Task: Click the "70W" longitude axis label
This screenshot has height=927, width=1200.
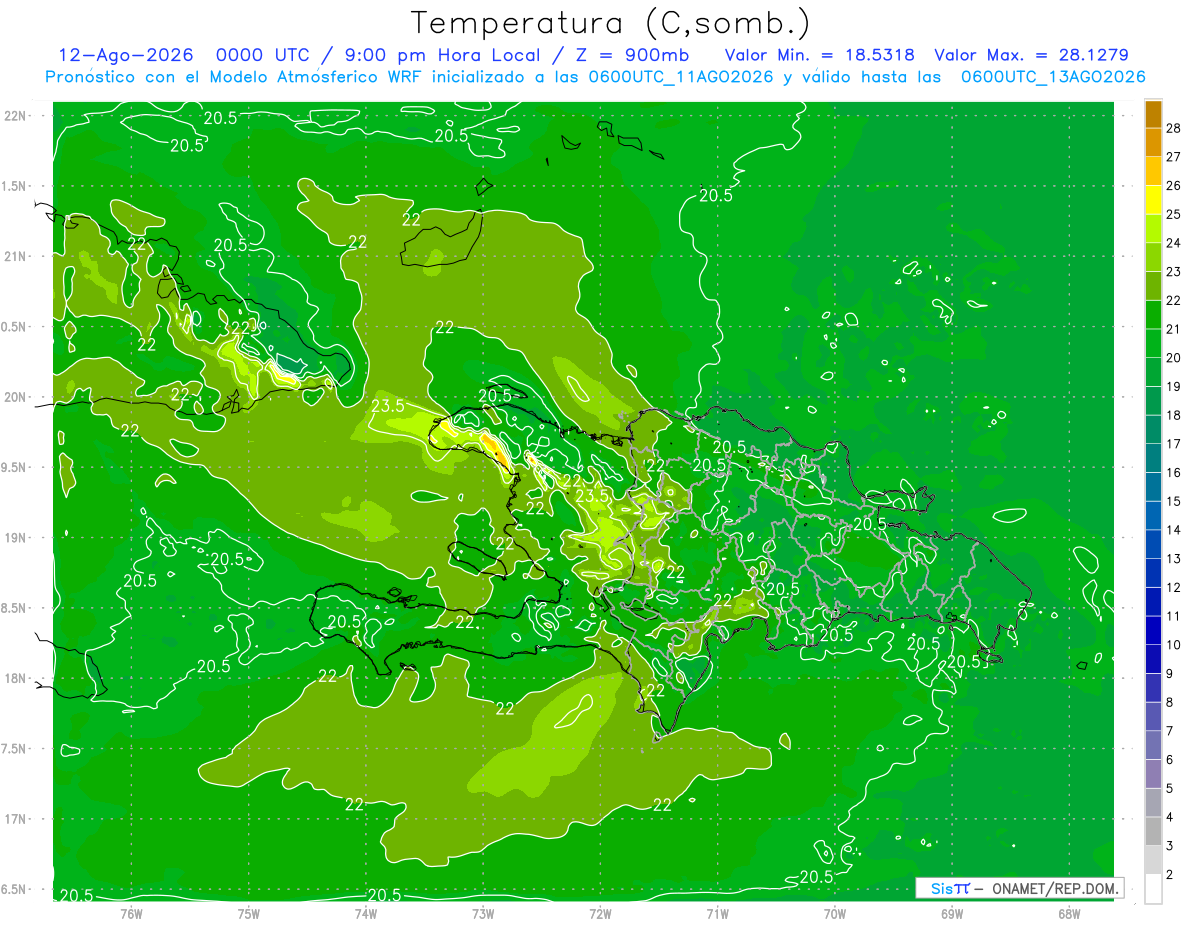Action: [835, 913]
